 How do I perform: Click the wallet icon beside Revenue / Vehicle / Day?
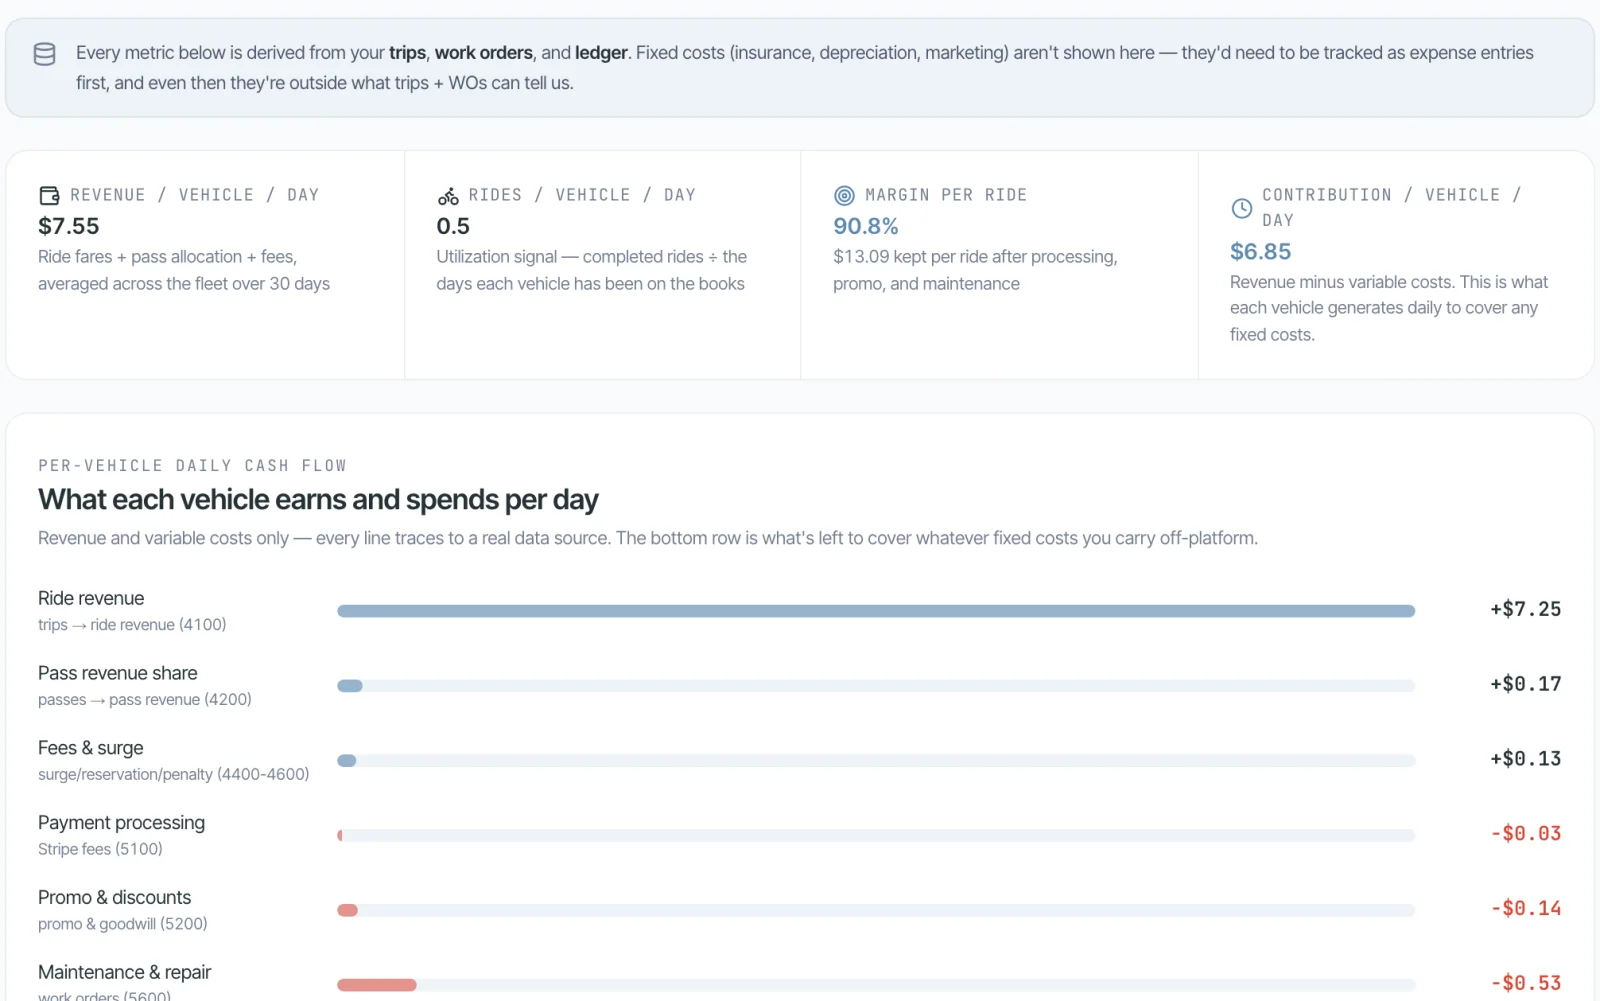[49, 195]
